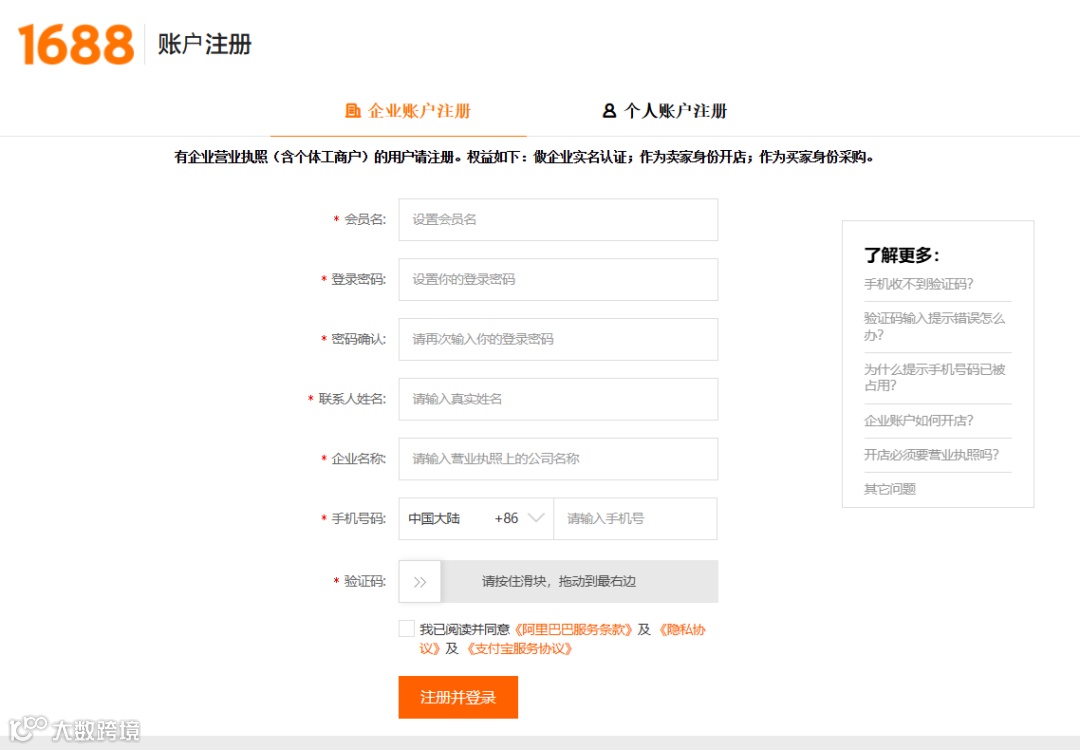
Task: Expand the chevron next to +86
Action: click(536, 518)
